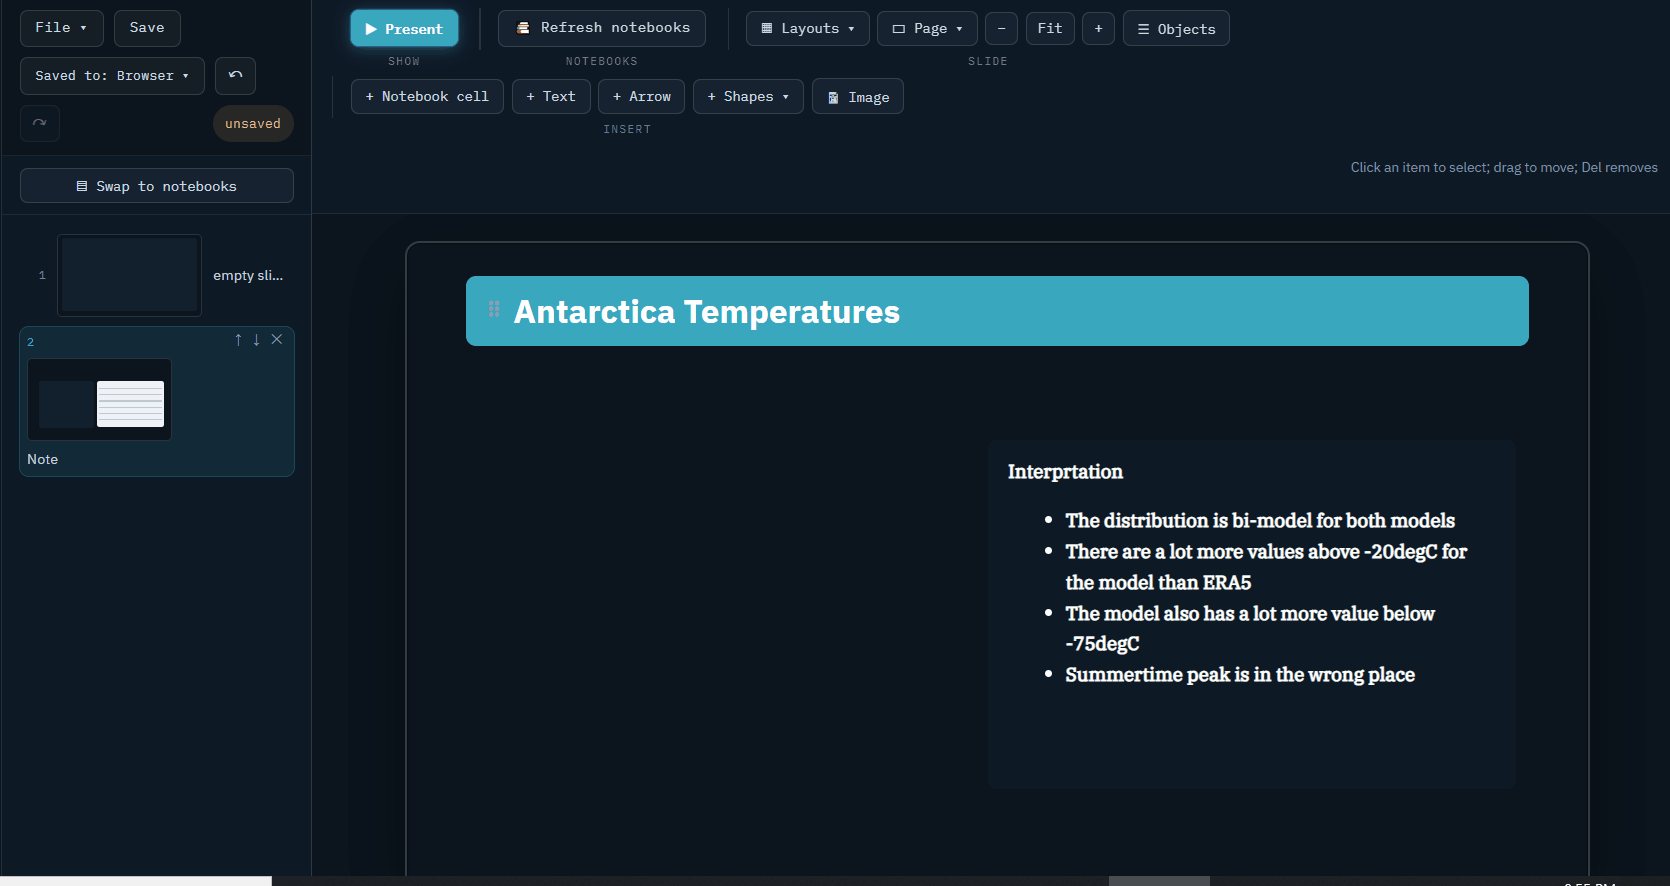The image size is (1670, 886).
Task: Zoom in with the plus button
Action: pos(1098,28)
